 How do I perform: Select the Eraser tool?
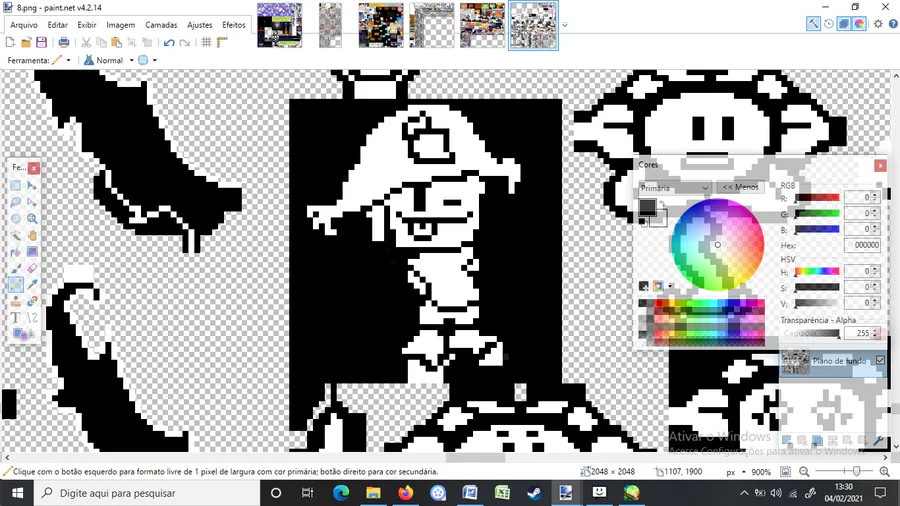pos(32,268)
